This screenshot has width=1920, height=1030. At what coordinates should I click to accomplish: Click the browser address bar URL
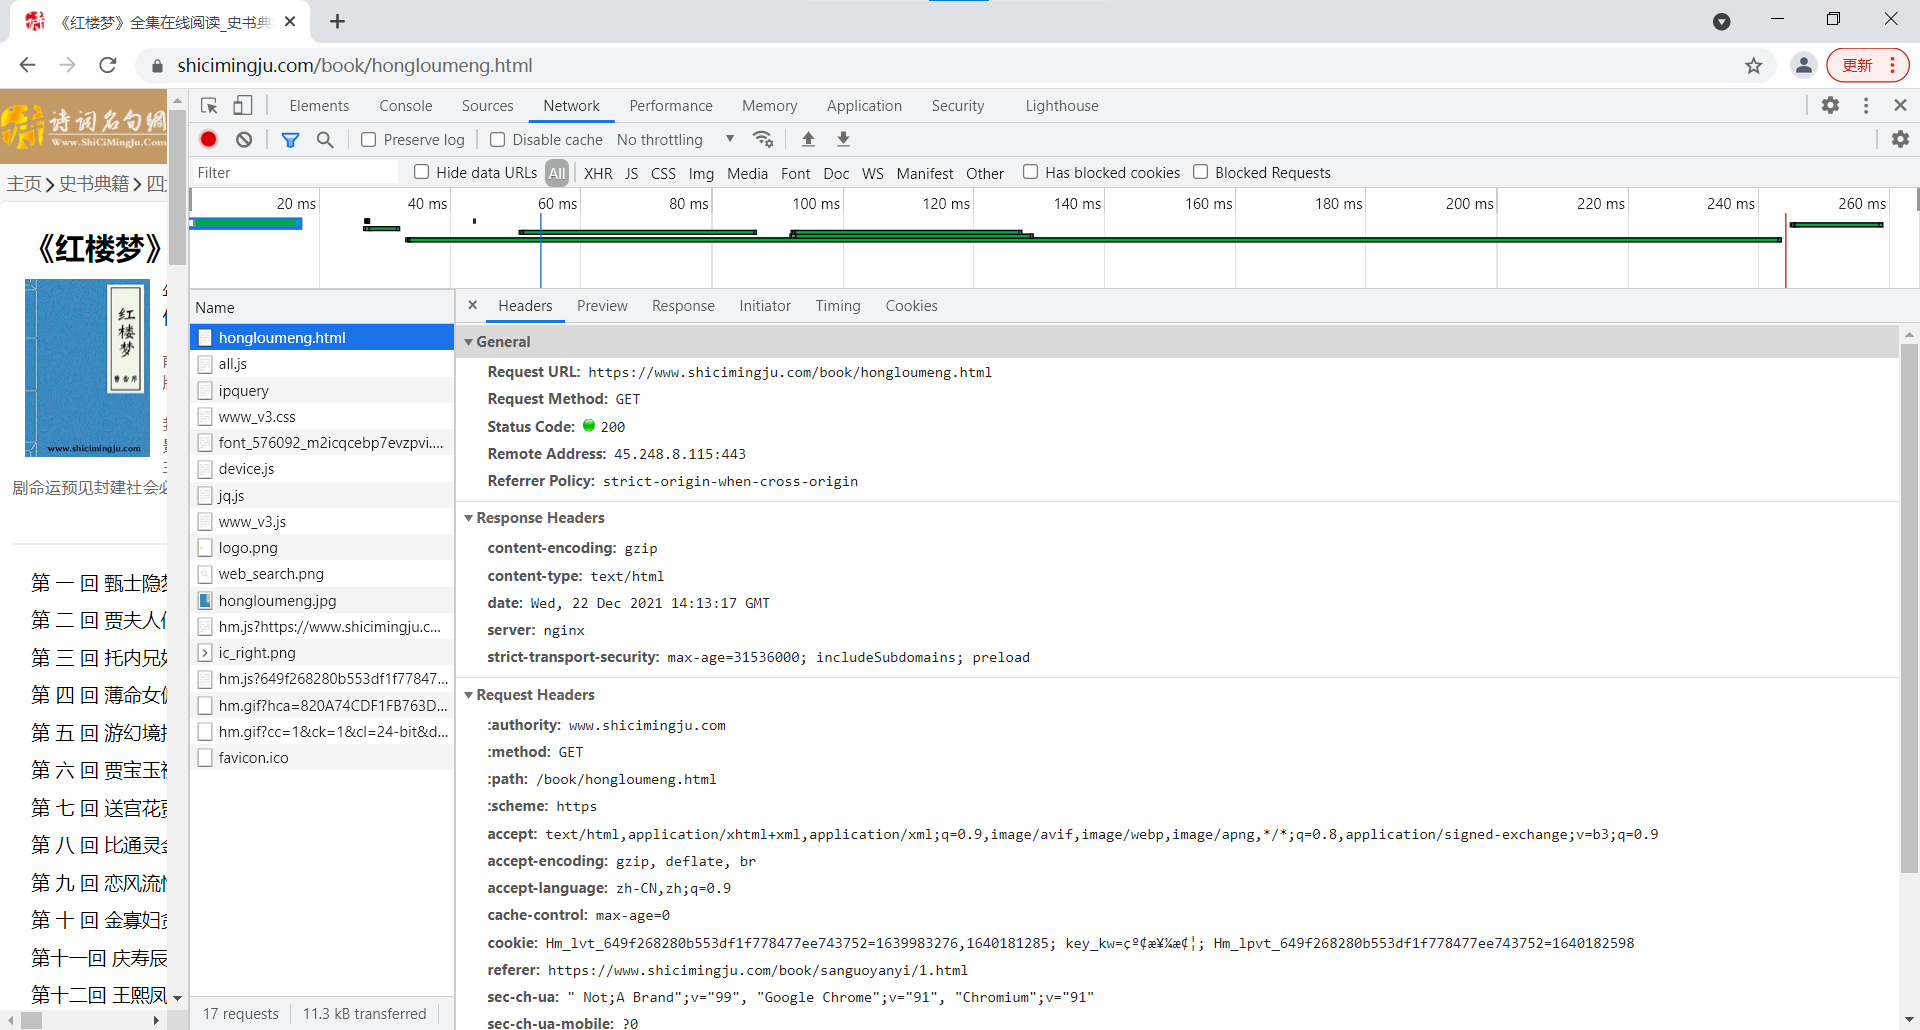[355, 66]
